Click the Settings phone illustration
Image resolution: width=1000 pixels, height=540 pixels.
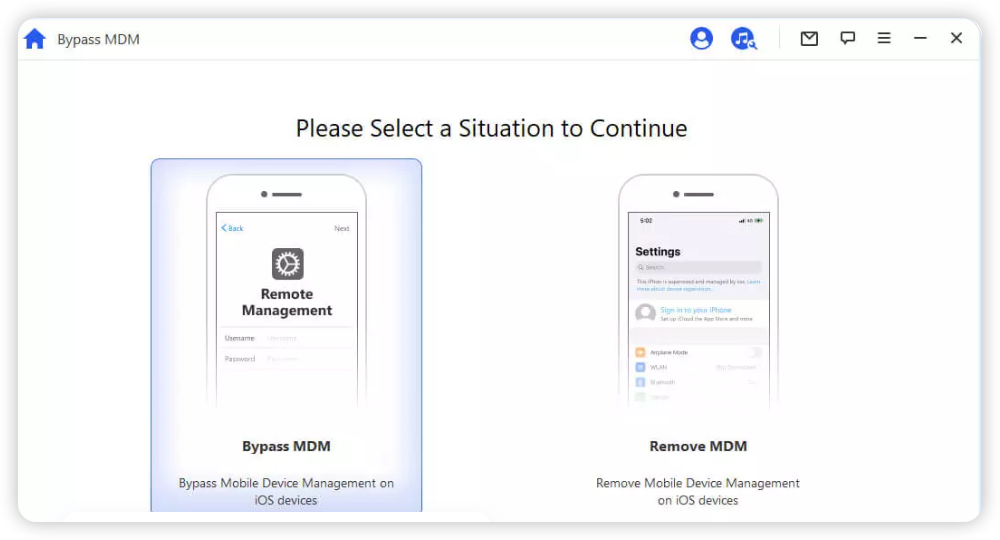tap(698, 291)
